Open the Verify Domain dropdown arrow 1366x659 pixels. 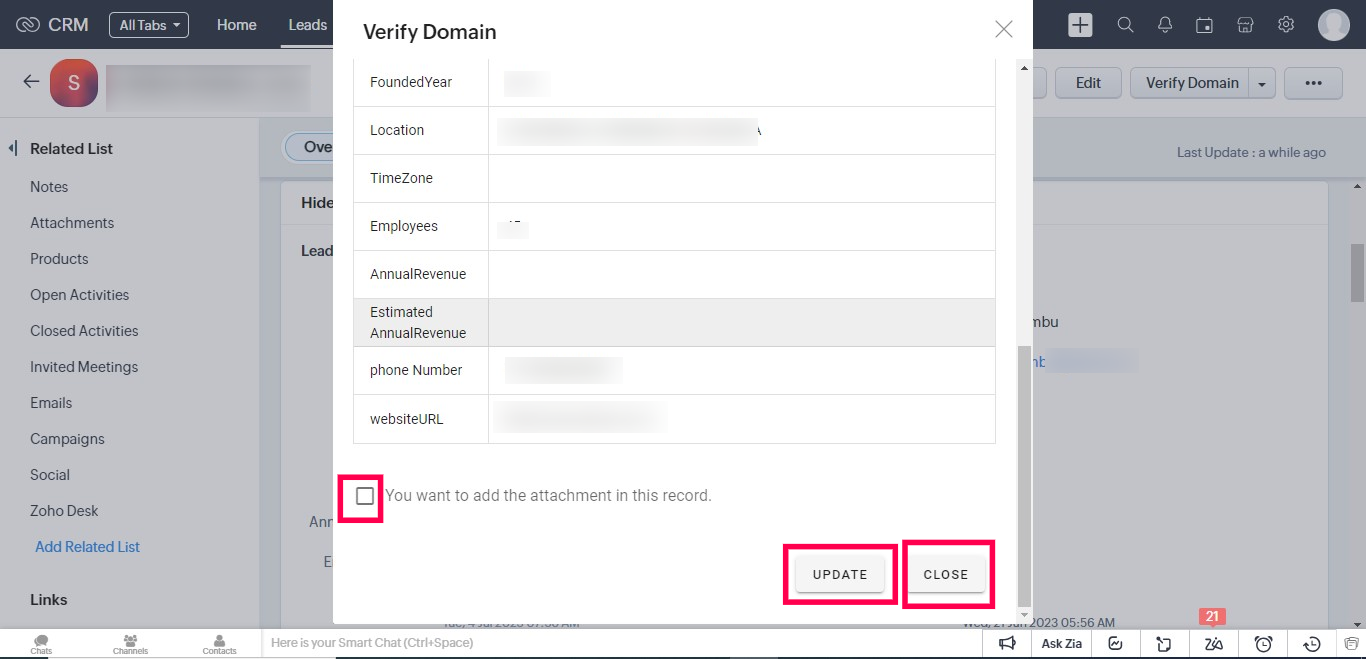[x=1262, y=84]
